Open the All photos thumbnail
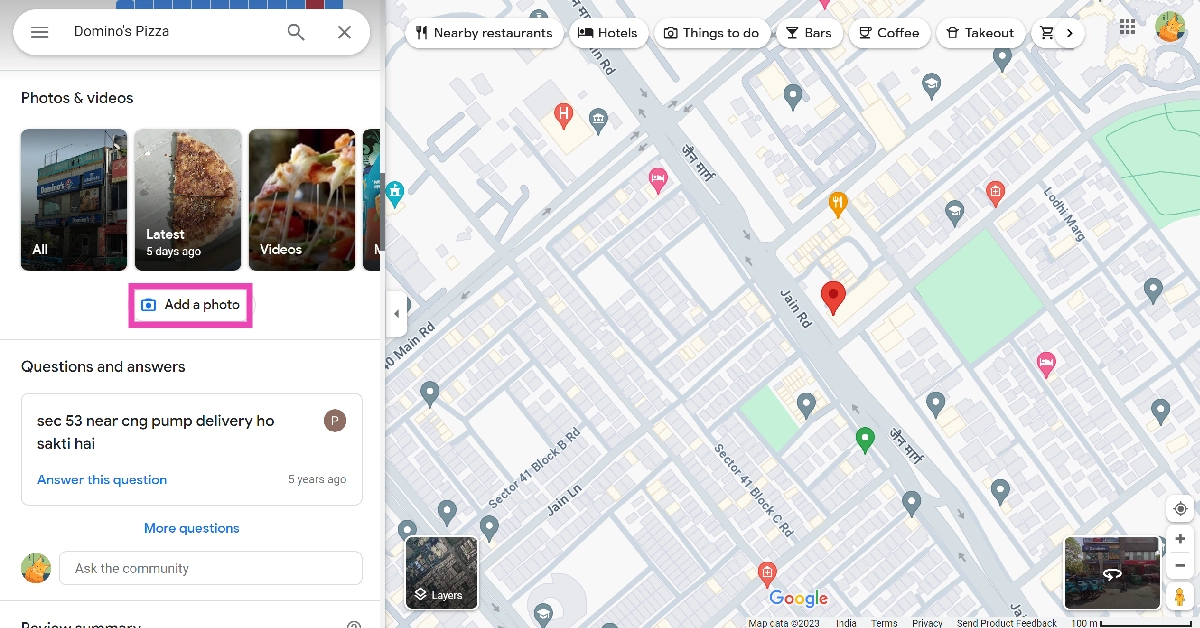Image resolution: width=1200 pixels, height=628 pixels. pyautogui.click(x=74, y=199)
